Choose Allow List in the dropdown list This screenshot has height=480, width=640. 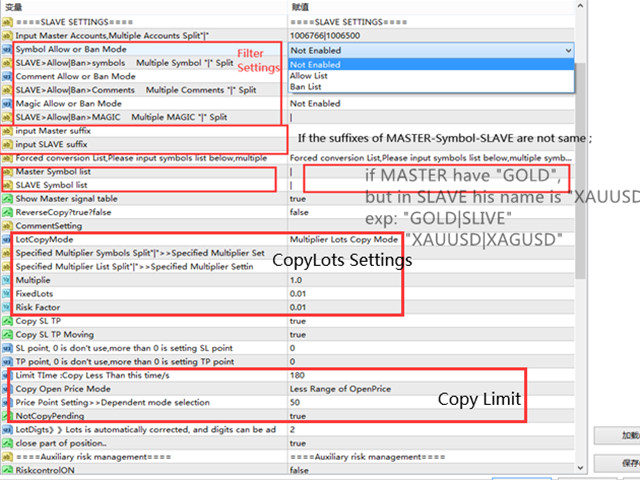coord(431,76)
